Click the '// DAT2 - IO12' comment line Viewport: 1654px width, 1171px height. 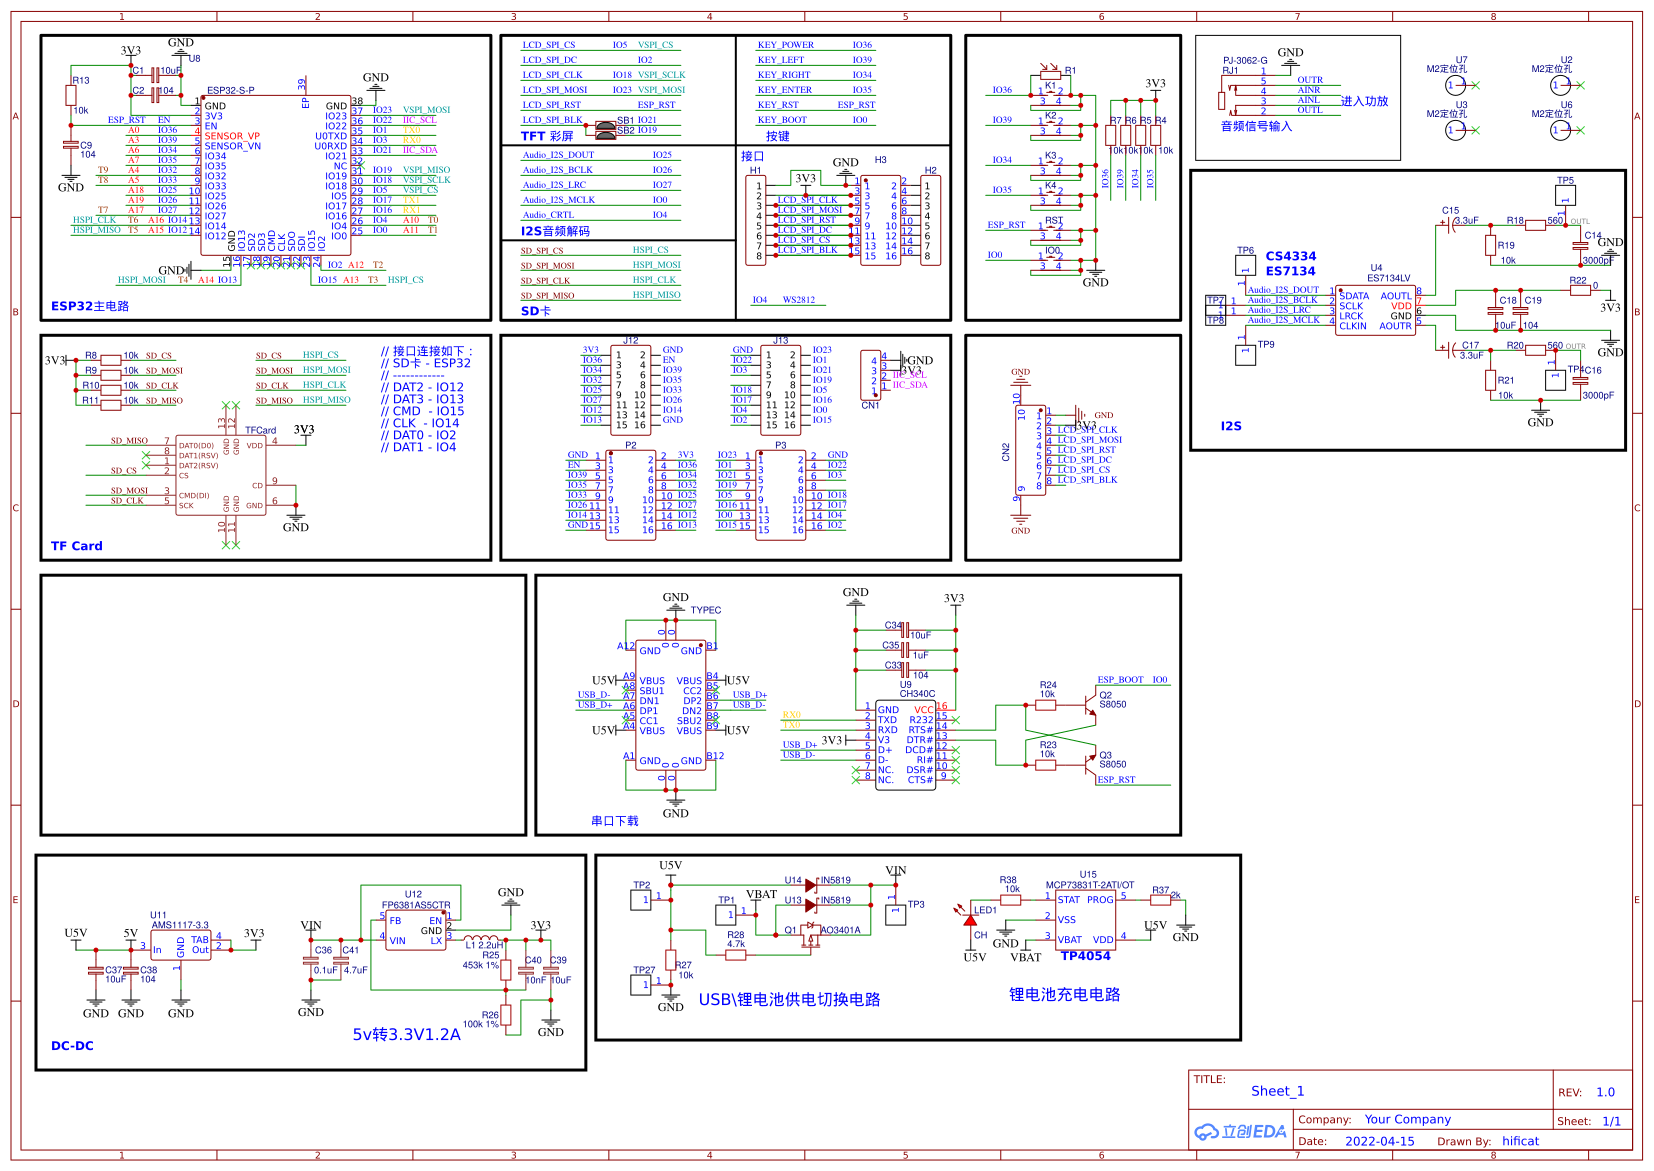click(422, 387)
